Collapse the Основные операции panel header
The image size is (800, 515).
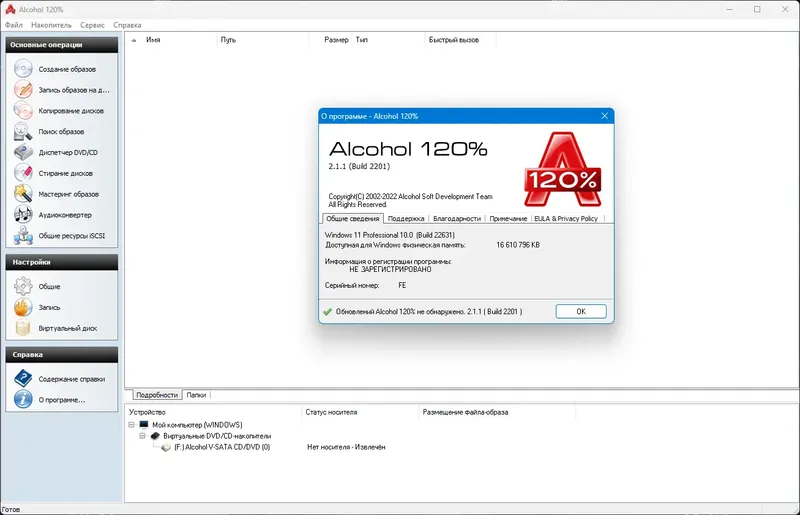[62, 44]
